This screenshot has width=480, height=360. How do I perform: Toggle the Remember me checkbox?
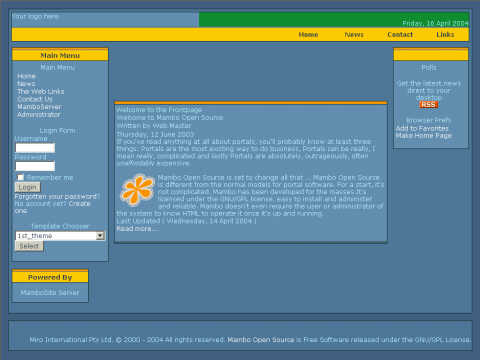click(x=20, y=177)
